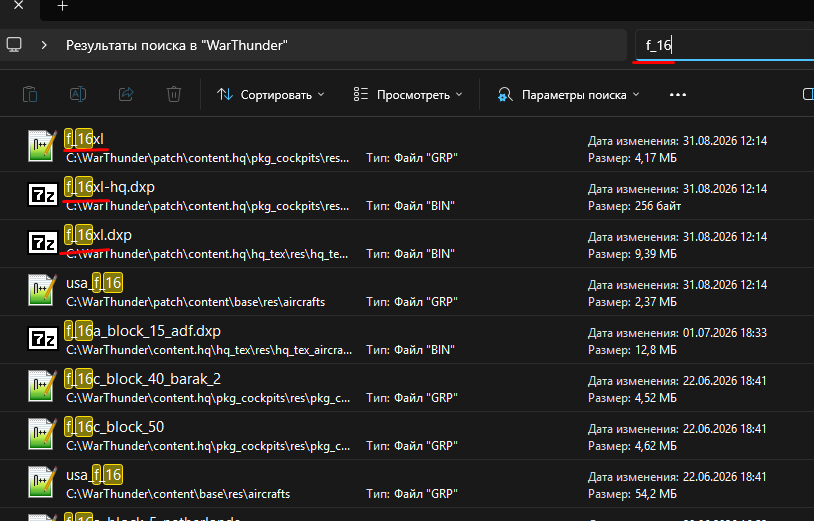The image size is (814, 521).
Task: Open Параметры поиска search options
Action: point(568,94)
